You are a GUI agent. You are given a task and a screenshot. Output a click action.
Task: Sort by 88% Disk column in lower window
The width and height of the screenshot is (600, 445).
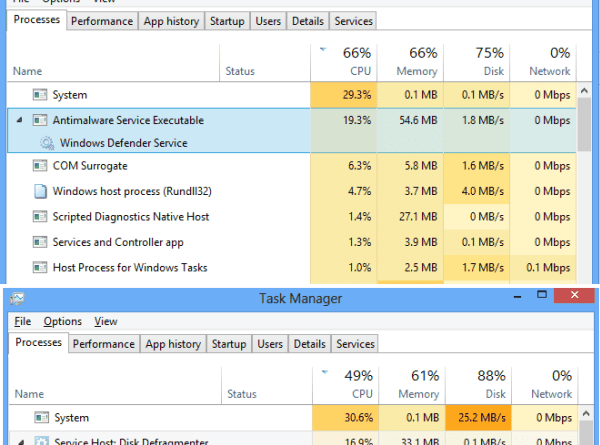coord(479,385)
